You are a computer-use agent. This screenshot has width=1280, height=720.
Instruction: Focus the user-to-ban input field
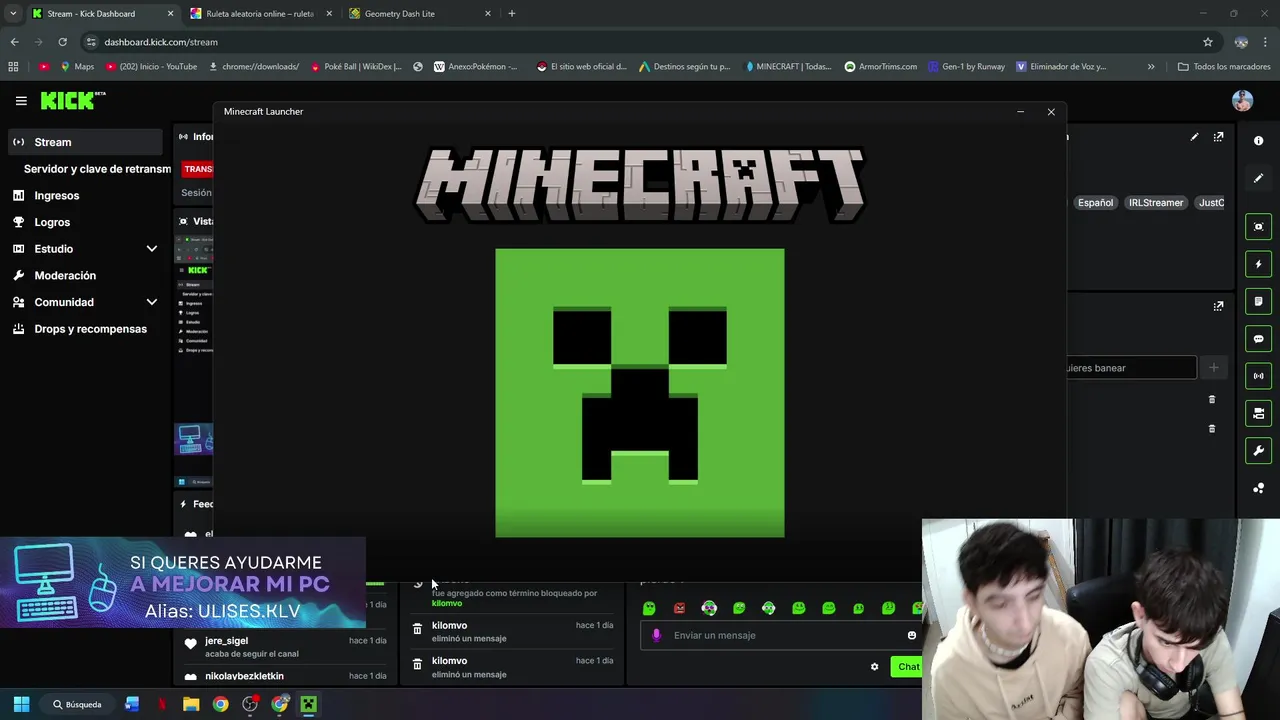[x=1131, y=368]
